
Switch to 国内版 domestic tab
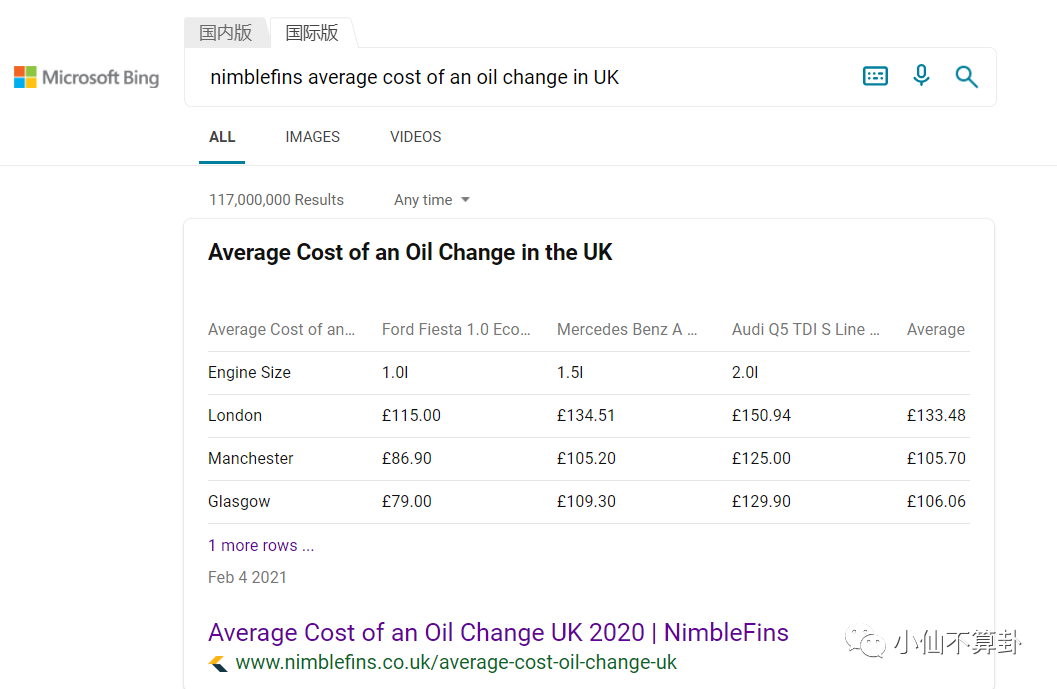(x=226, y=32)
